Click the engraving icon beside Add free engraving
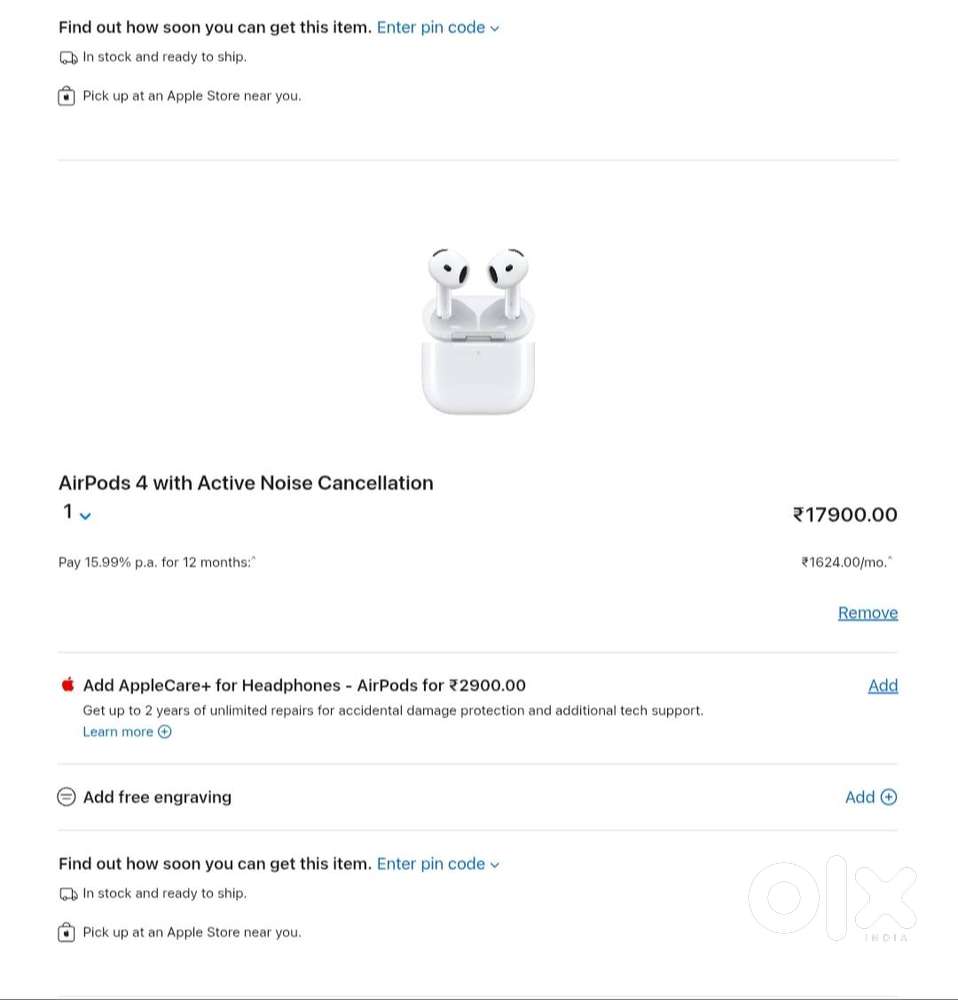The image size is (958, 1000). pyautogui.click(x=67, y=797)
